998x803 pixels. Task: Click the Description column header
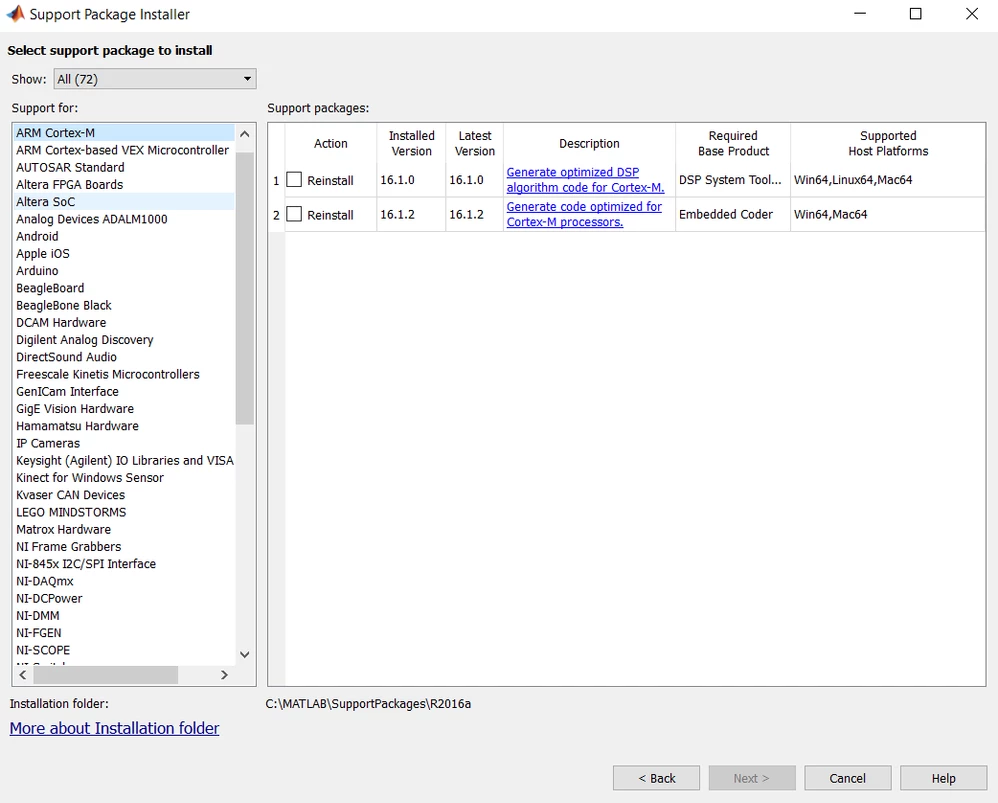pos(589,143)
